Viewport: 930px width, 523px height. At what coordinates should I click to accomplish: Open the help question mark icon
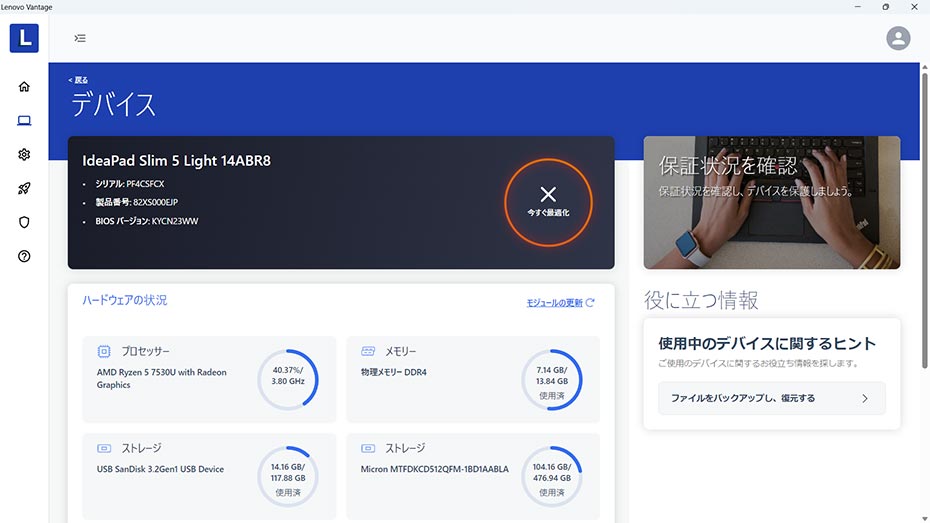click(x=24, y=256)
